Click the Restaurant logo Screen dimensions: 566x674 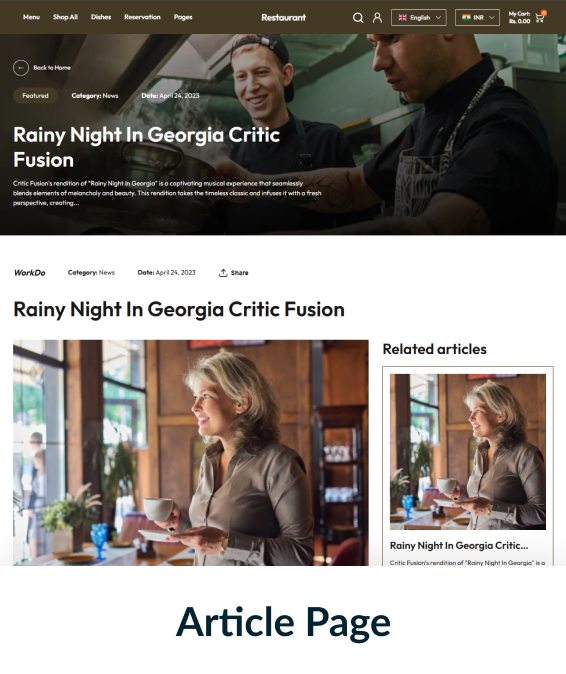point(284,18)
